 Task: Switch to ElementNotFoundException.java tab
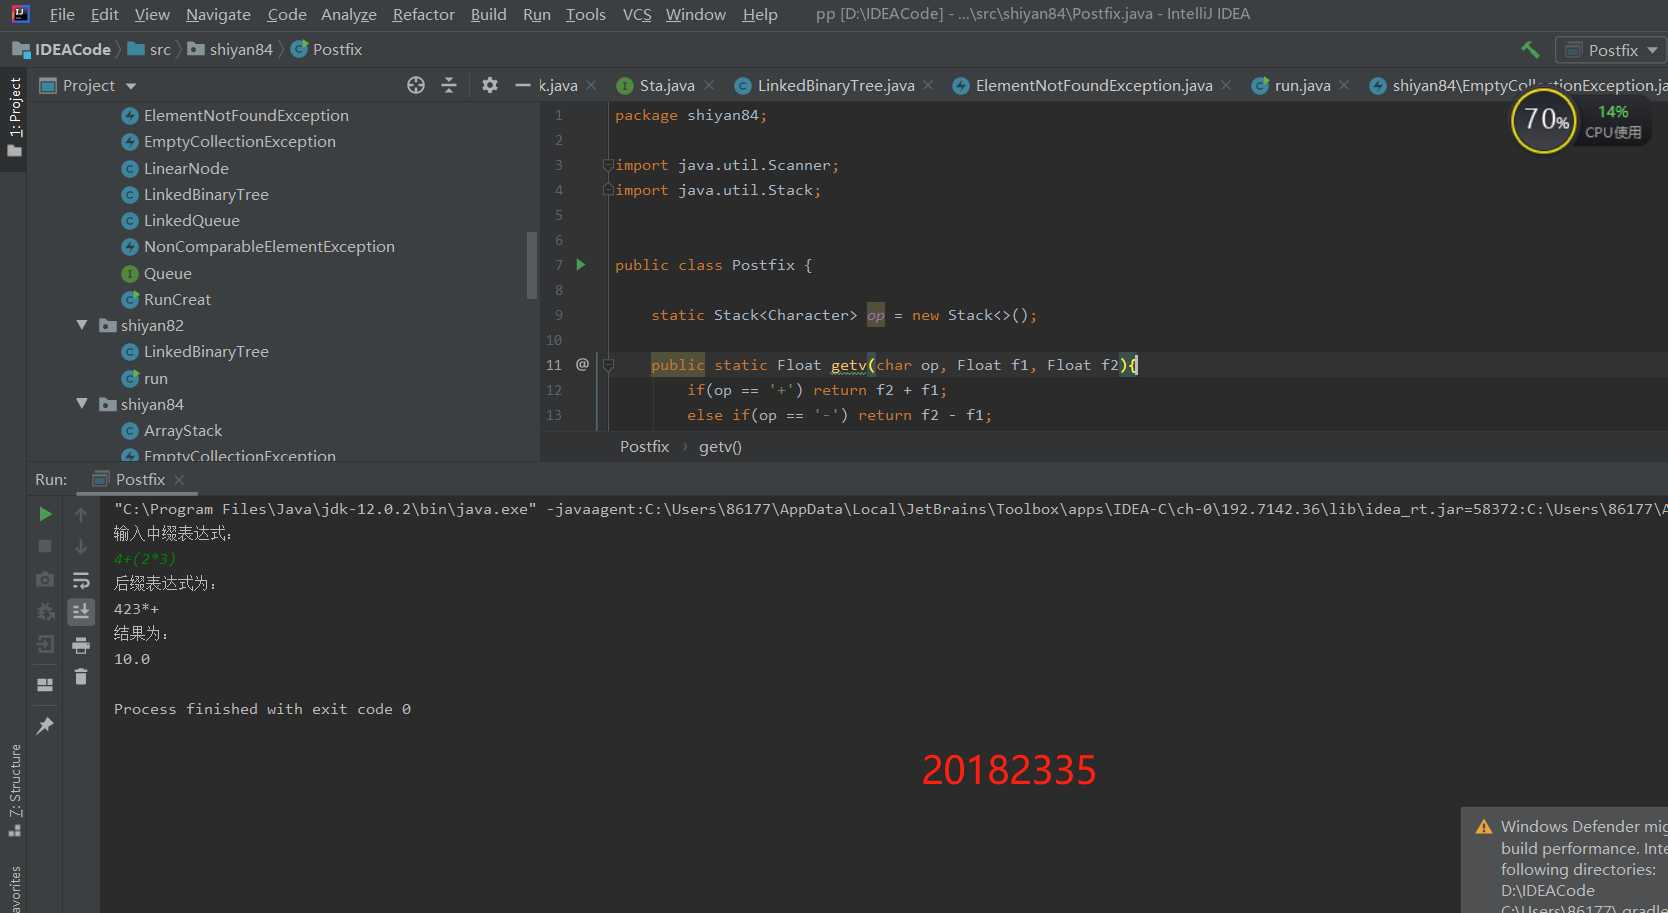coord(1093,86)
